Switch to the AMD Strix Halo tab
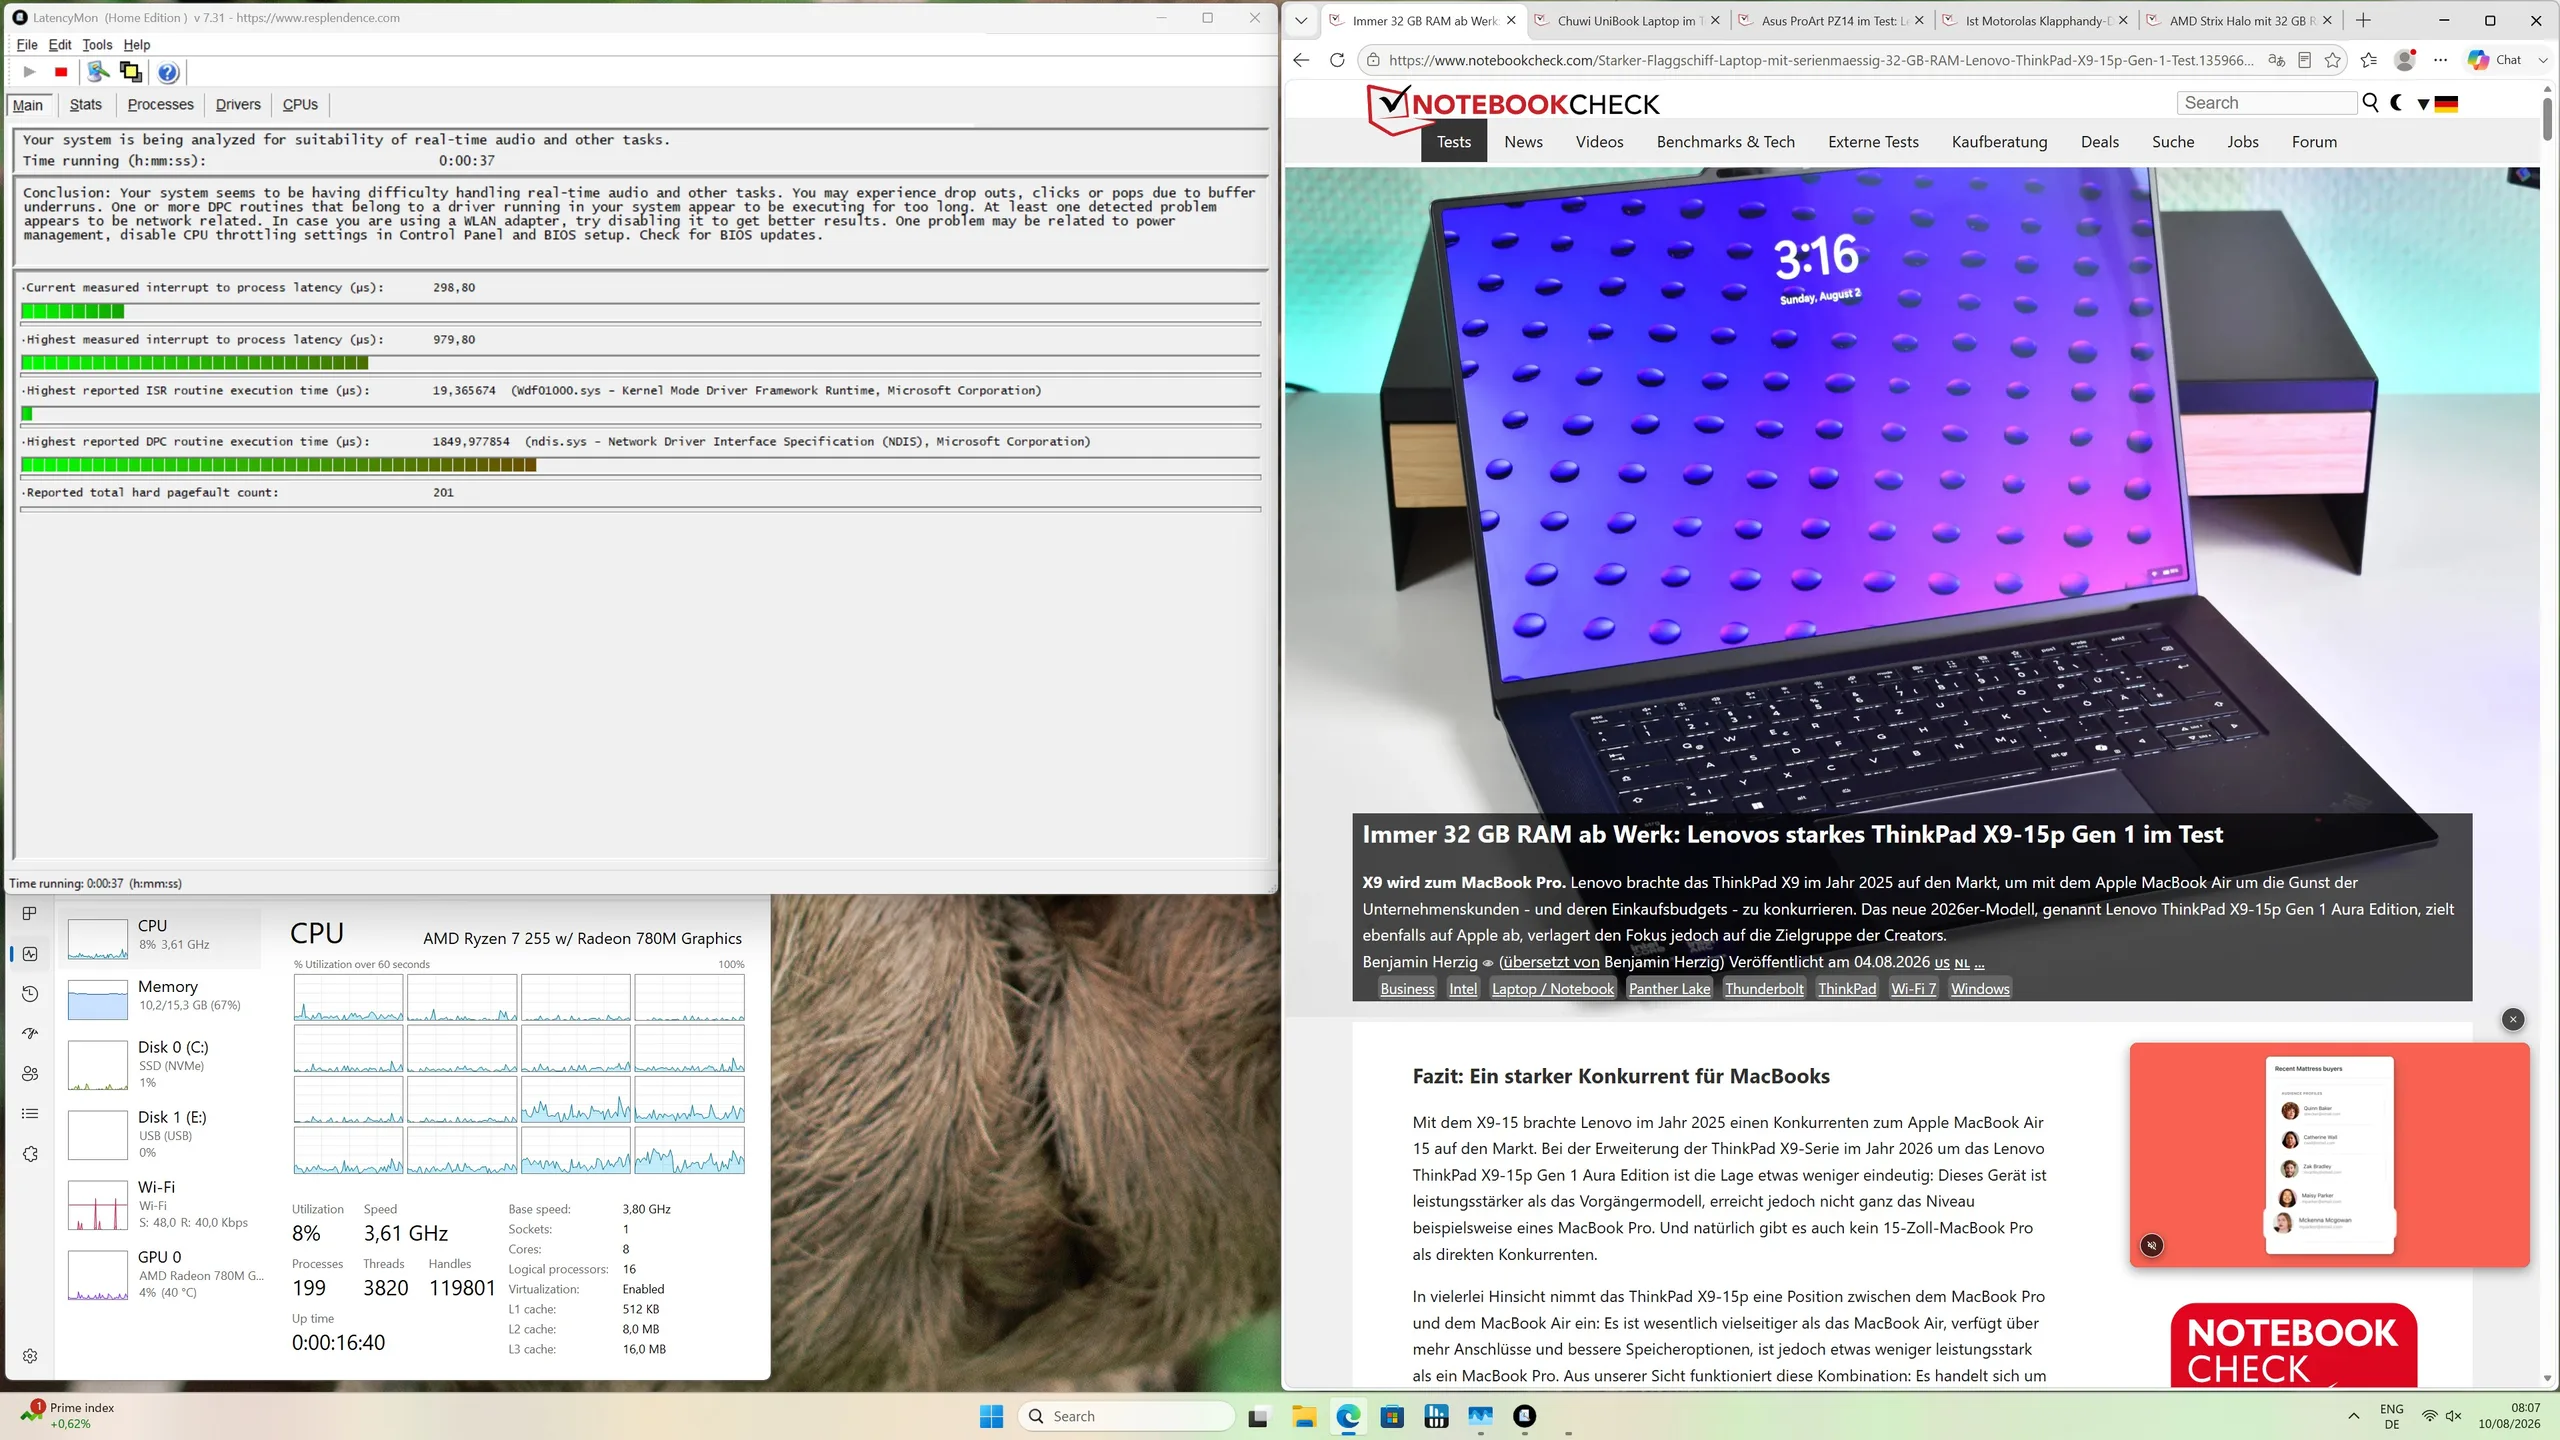Screen dimensions: 2560x1440 [2238, 21]
